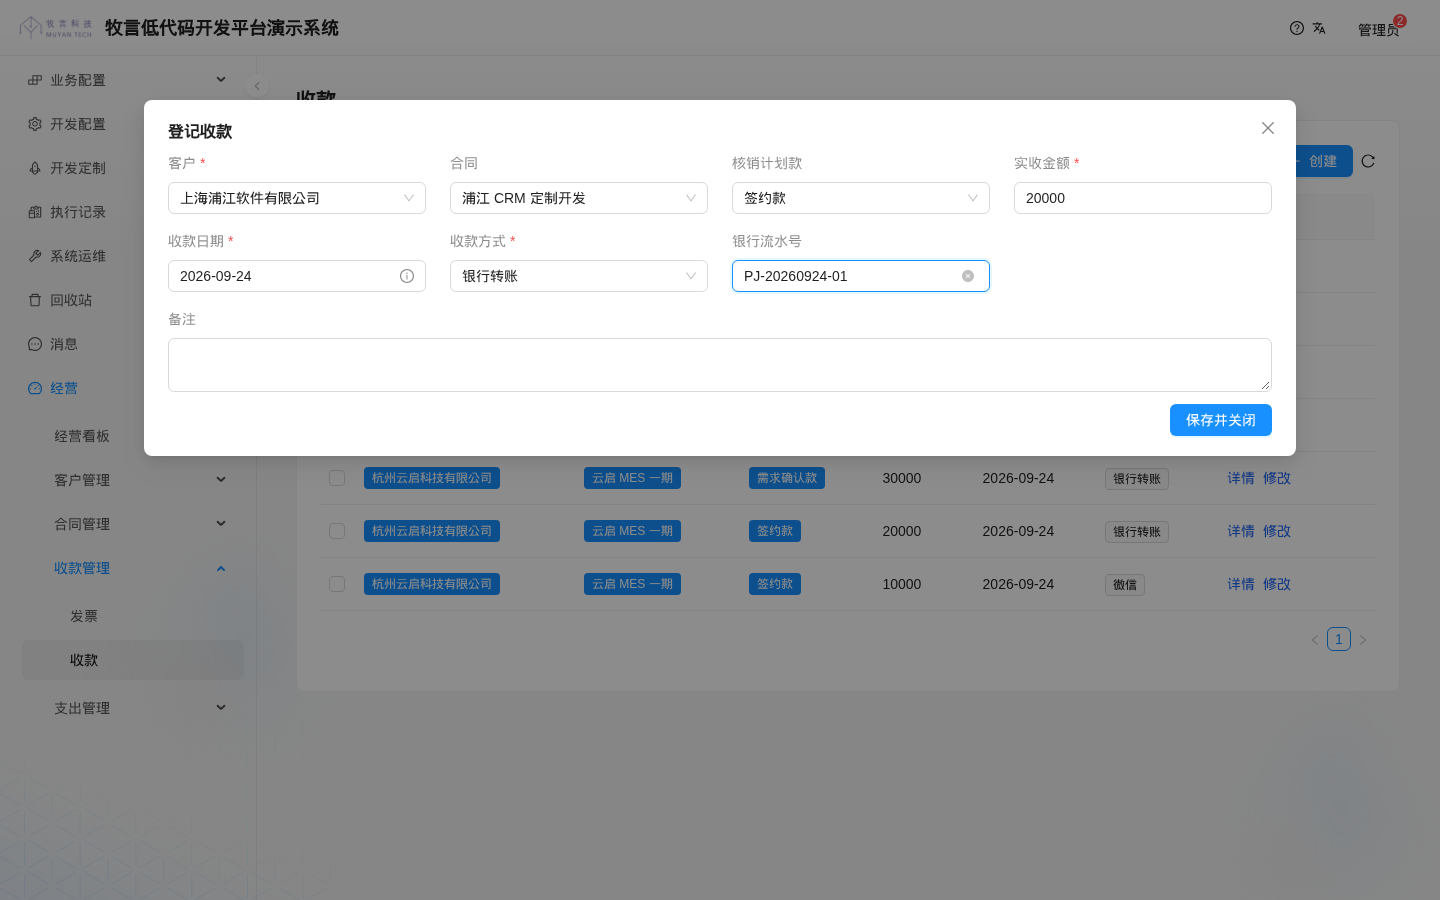Click the 执行记录 sidebar icon
1440x900 pixels.
35,212
